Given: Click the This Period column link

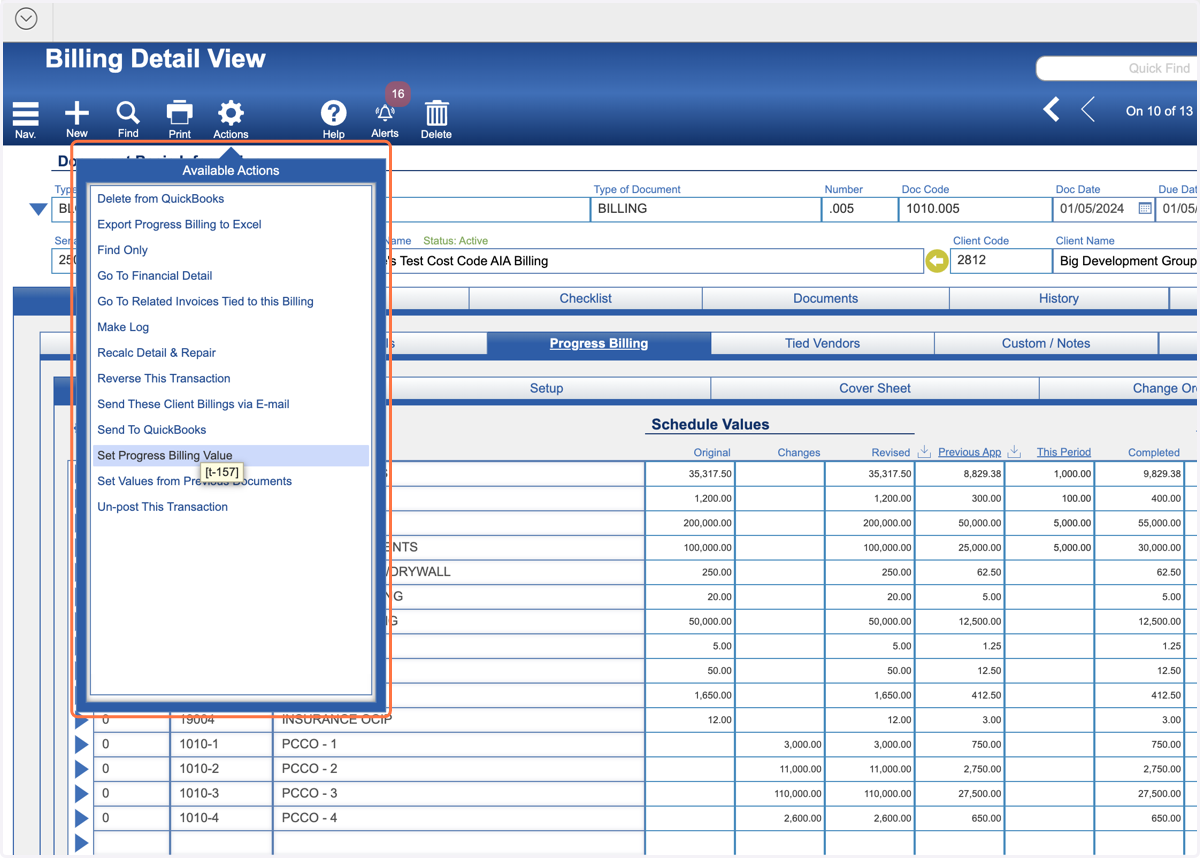Looking at the screenshot, I should pos(1064,452).
